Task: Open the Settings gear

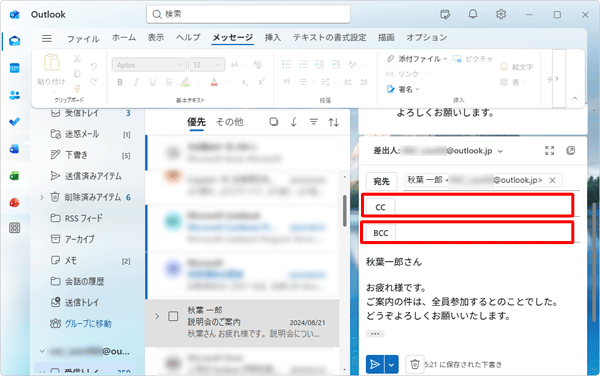Action: pyautogui.click(x=501, y=15)
